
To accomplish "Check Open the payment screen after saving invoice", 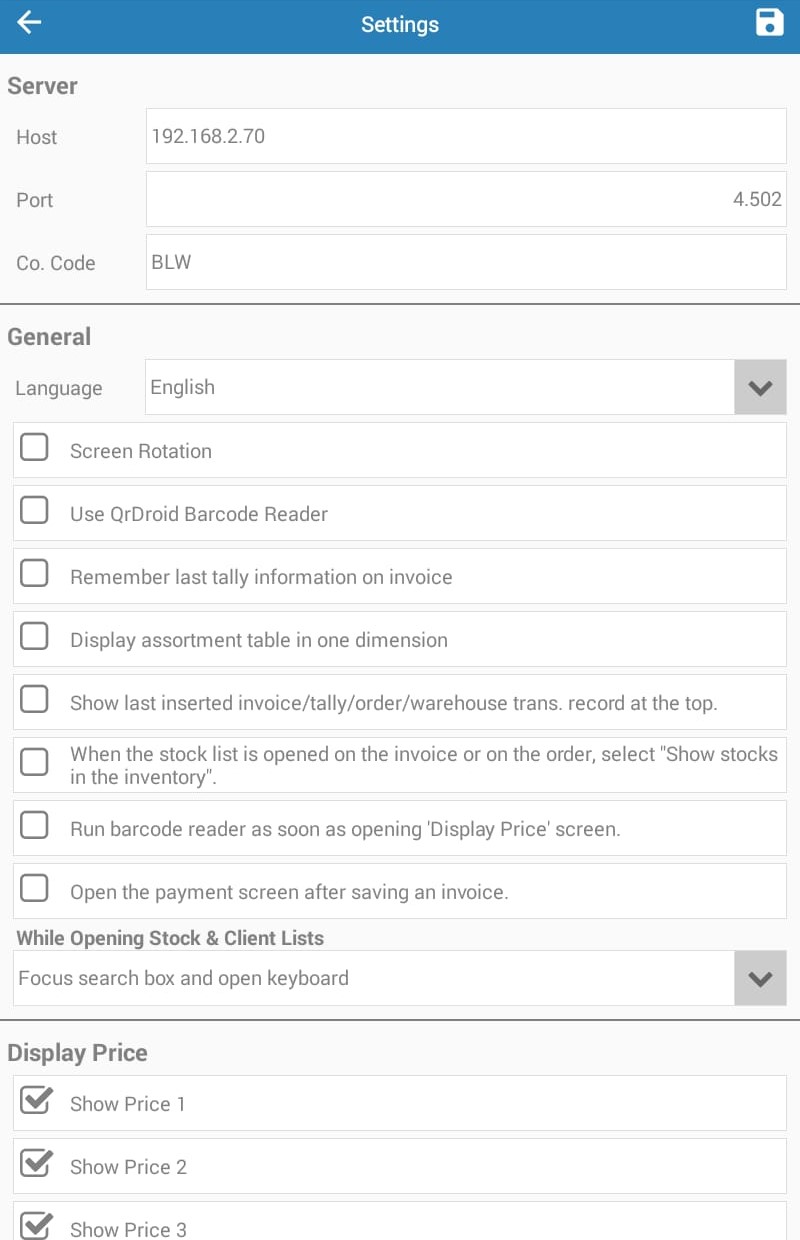I will click(34, 889).
